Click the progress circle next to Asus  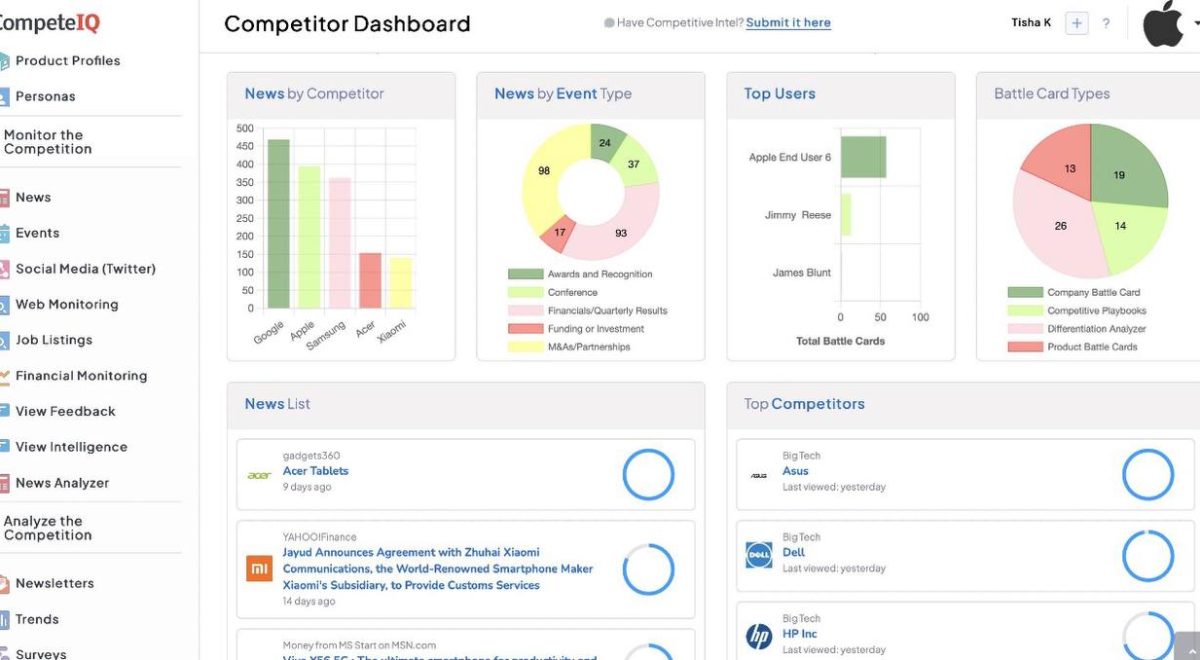(1148, 475)
